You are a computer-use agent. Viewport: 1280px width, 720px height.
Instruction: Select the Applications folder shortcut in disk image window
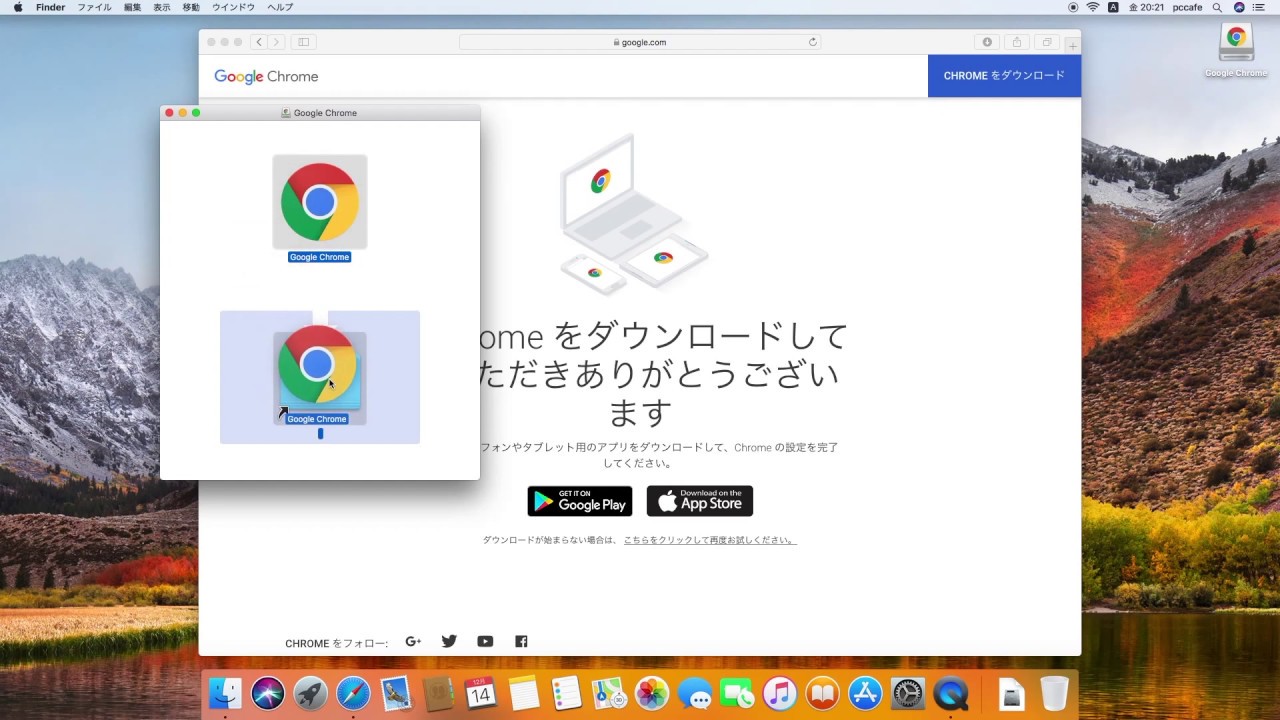coord(320,377)
